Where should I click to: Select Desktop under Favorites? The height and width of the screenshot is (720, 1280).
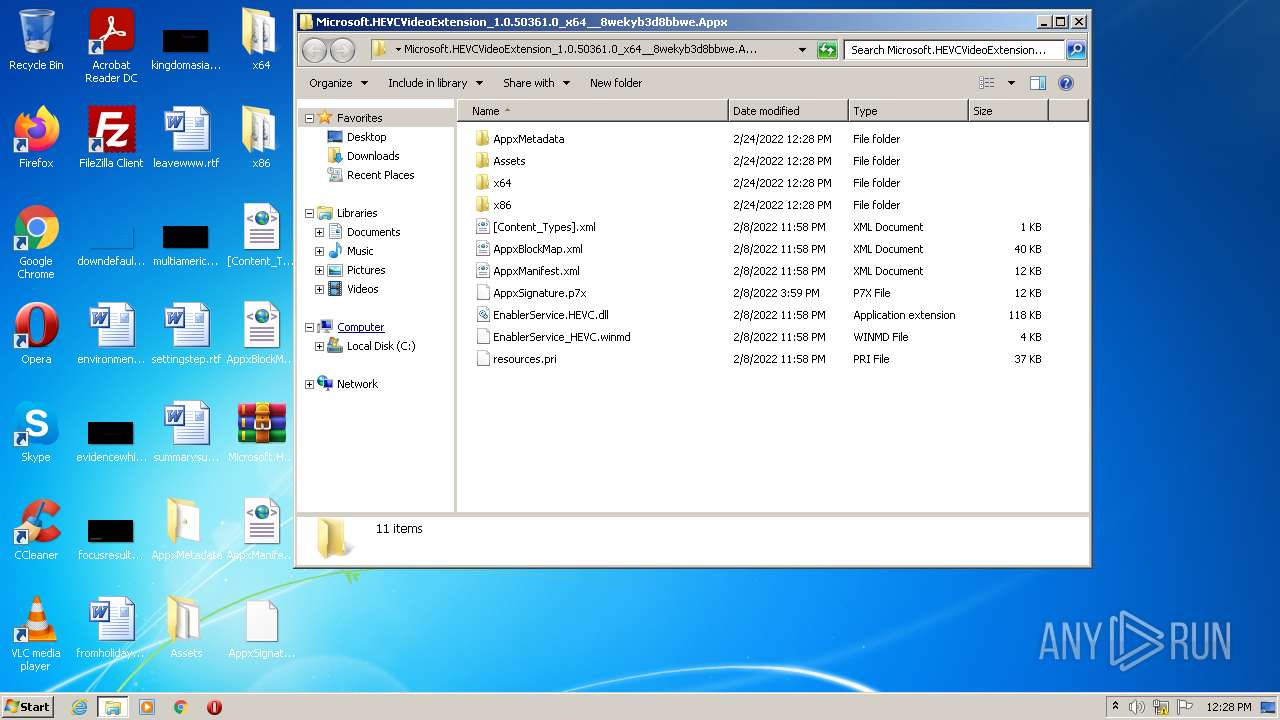point(366,137)
